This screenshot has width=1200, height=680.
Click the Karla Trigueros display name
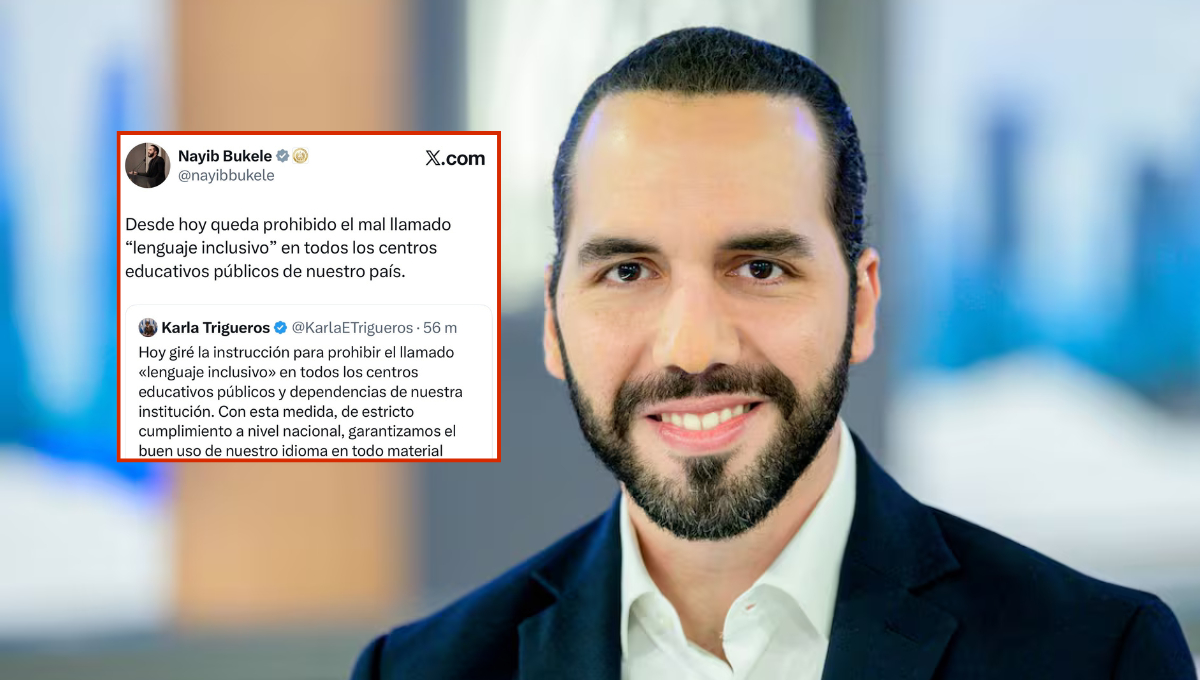215,328
